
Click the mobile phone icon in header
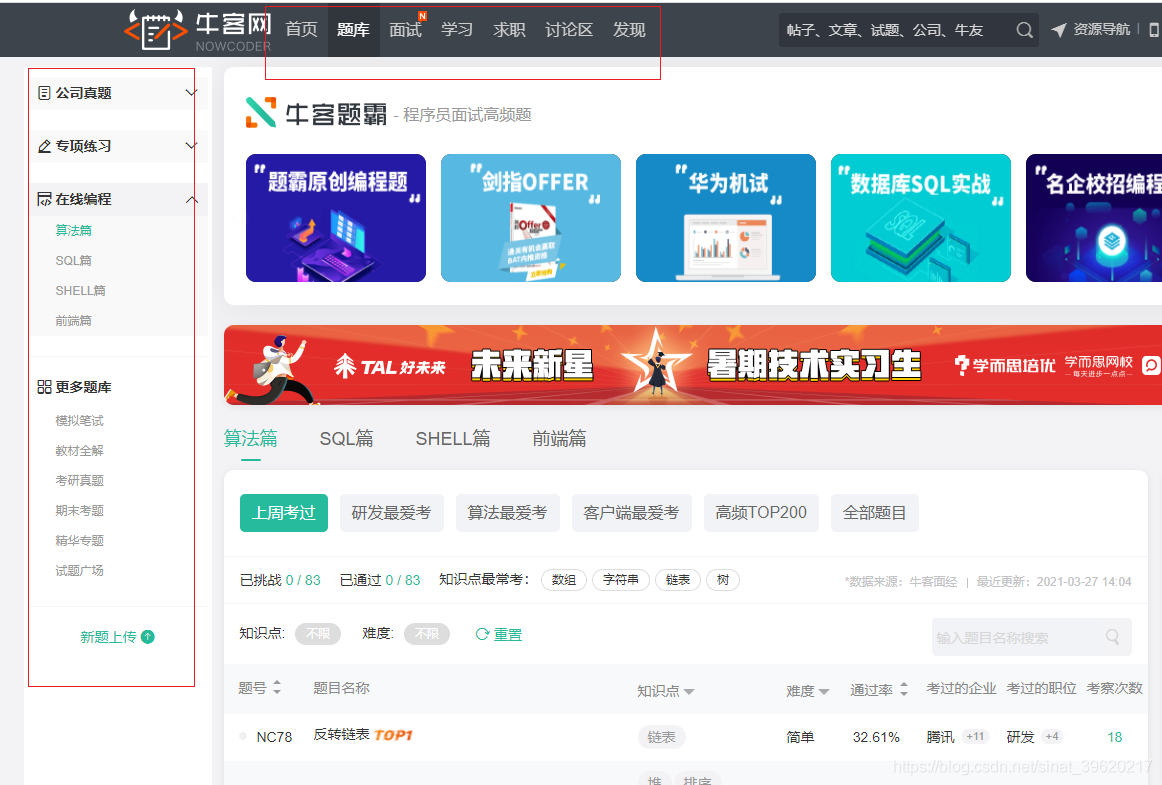tap(1154, 30)
